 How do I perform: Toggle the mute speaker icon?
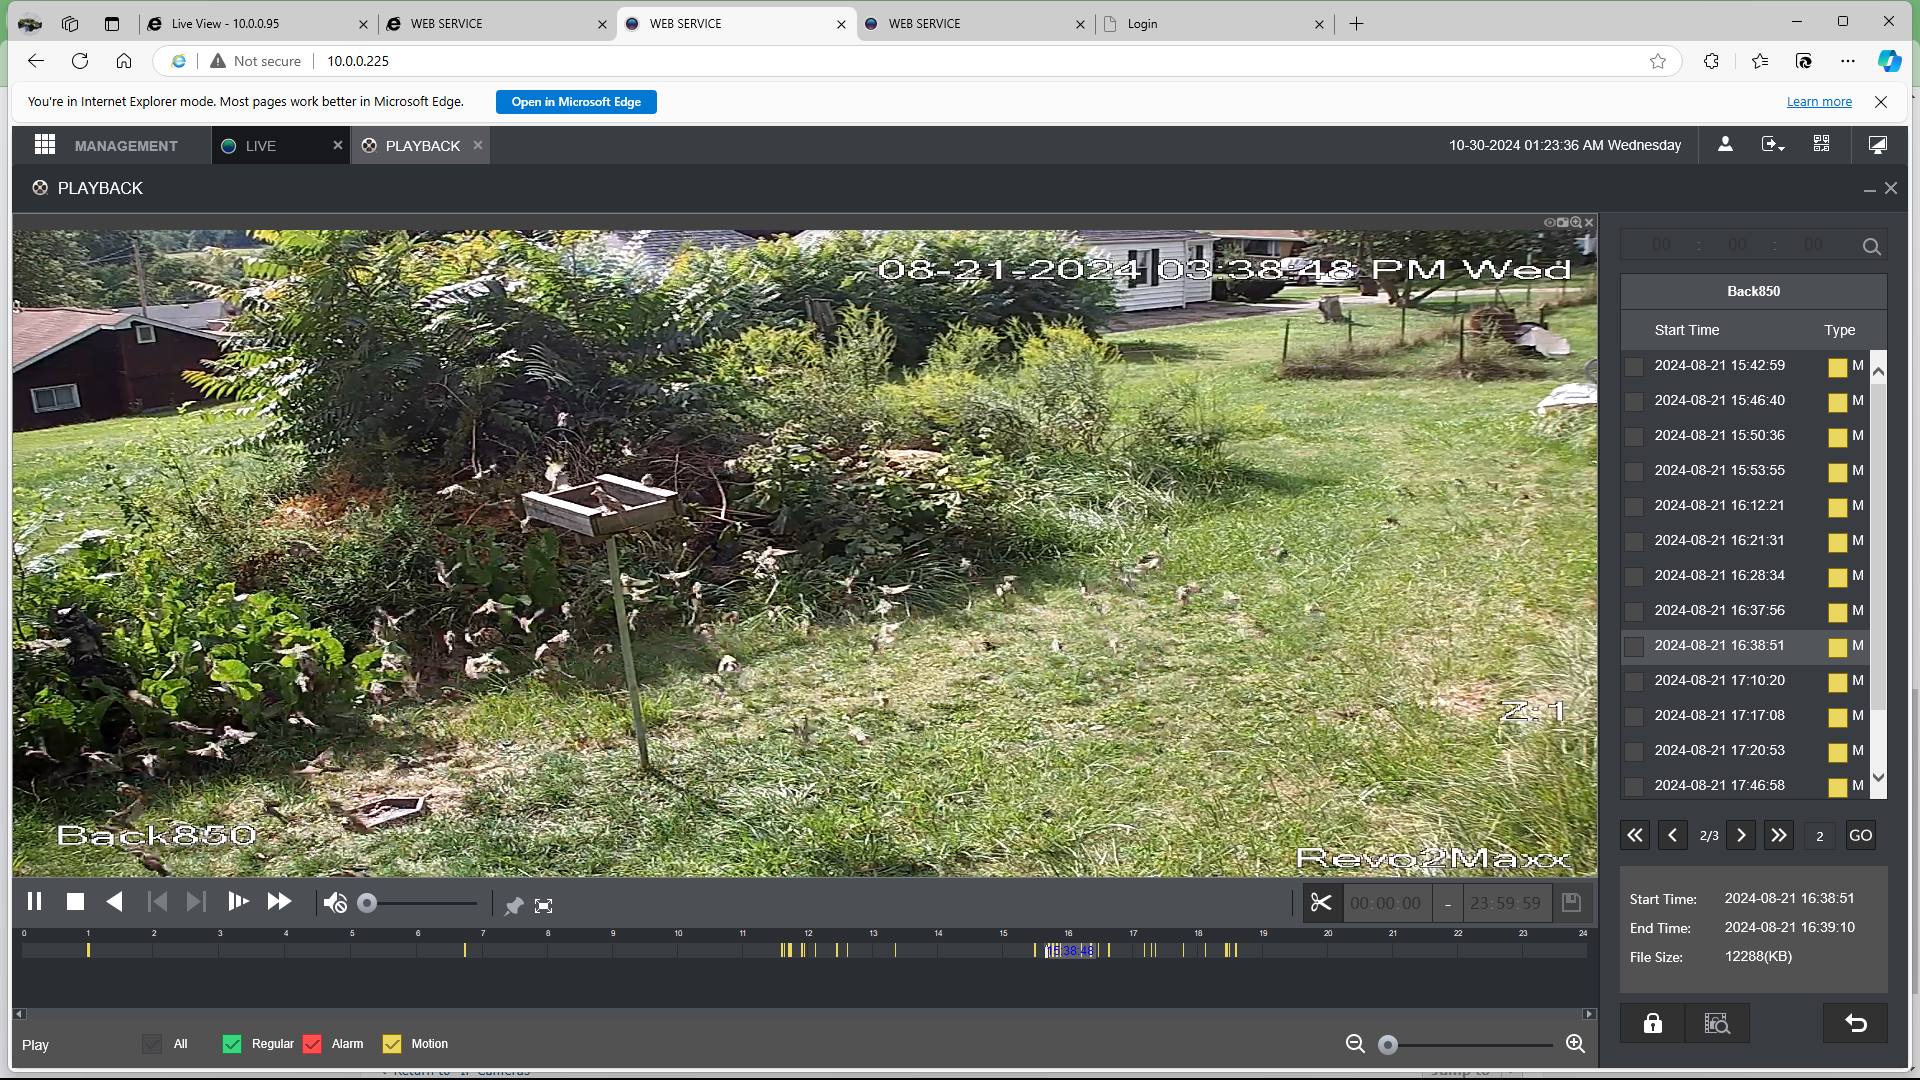[335, 903]
